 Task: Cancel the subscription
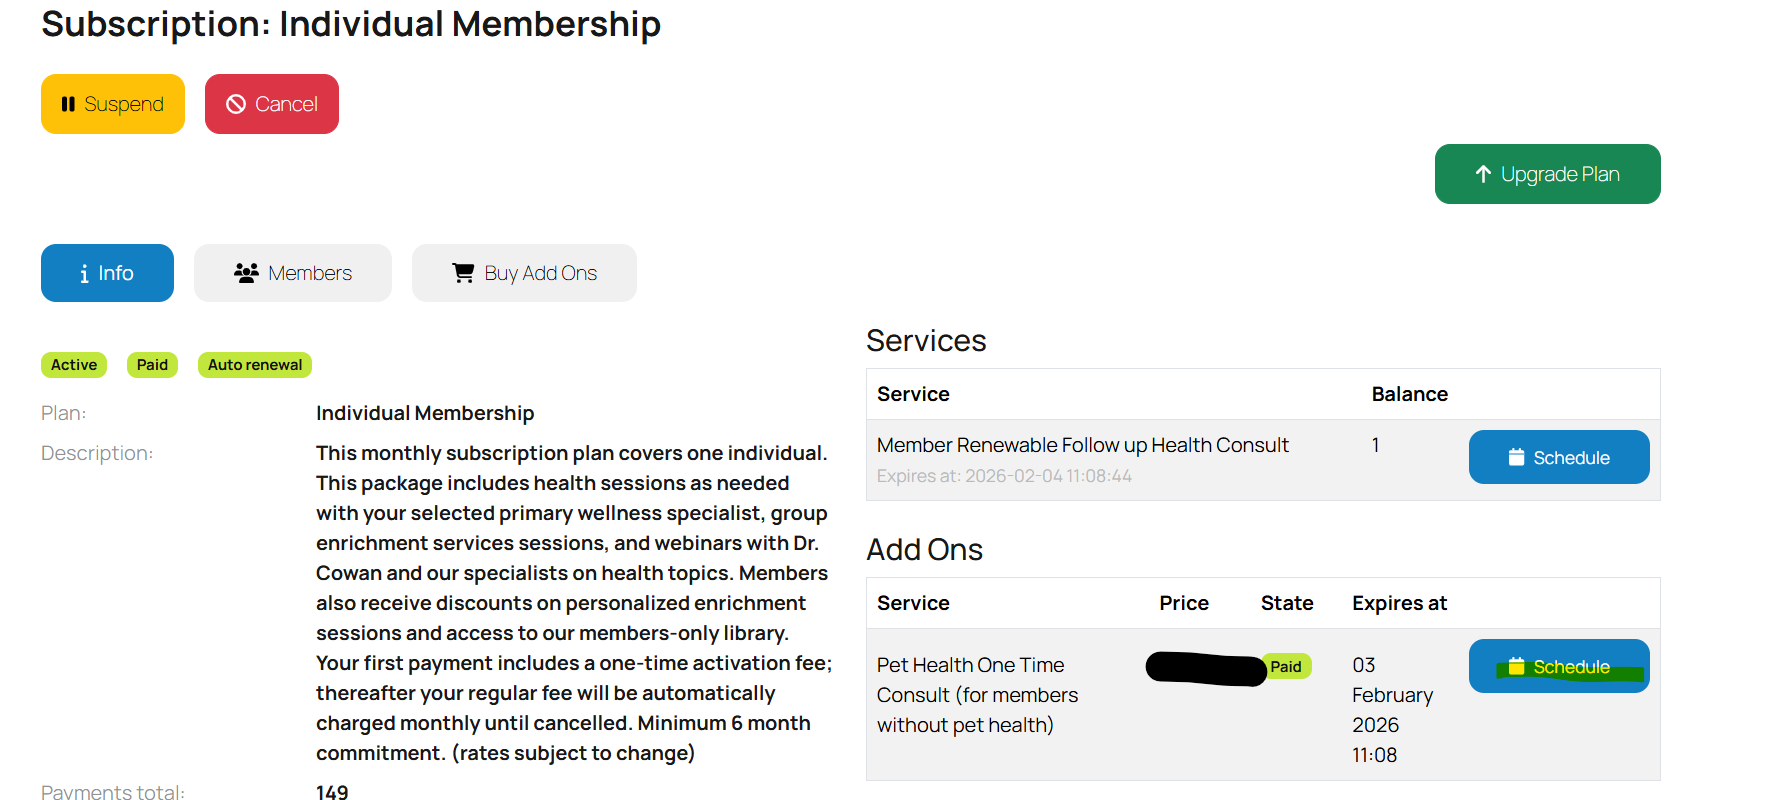coord(272,104)
